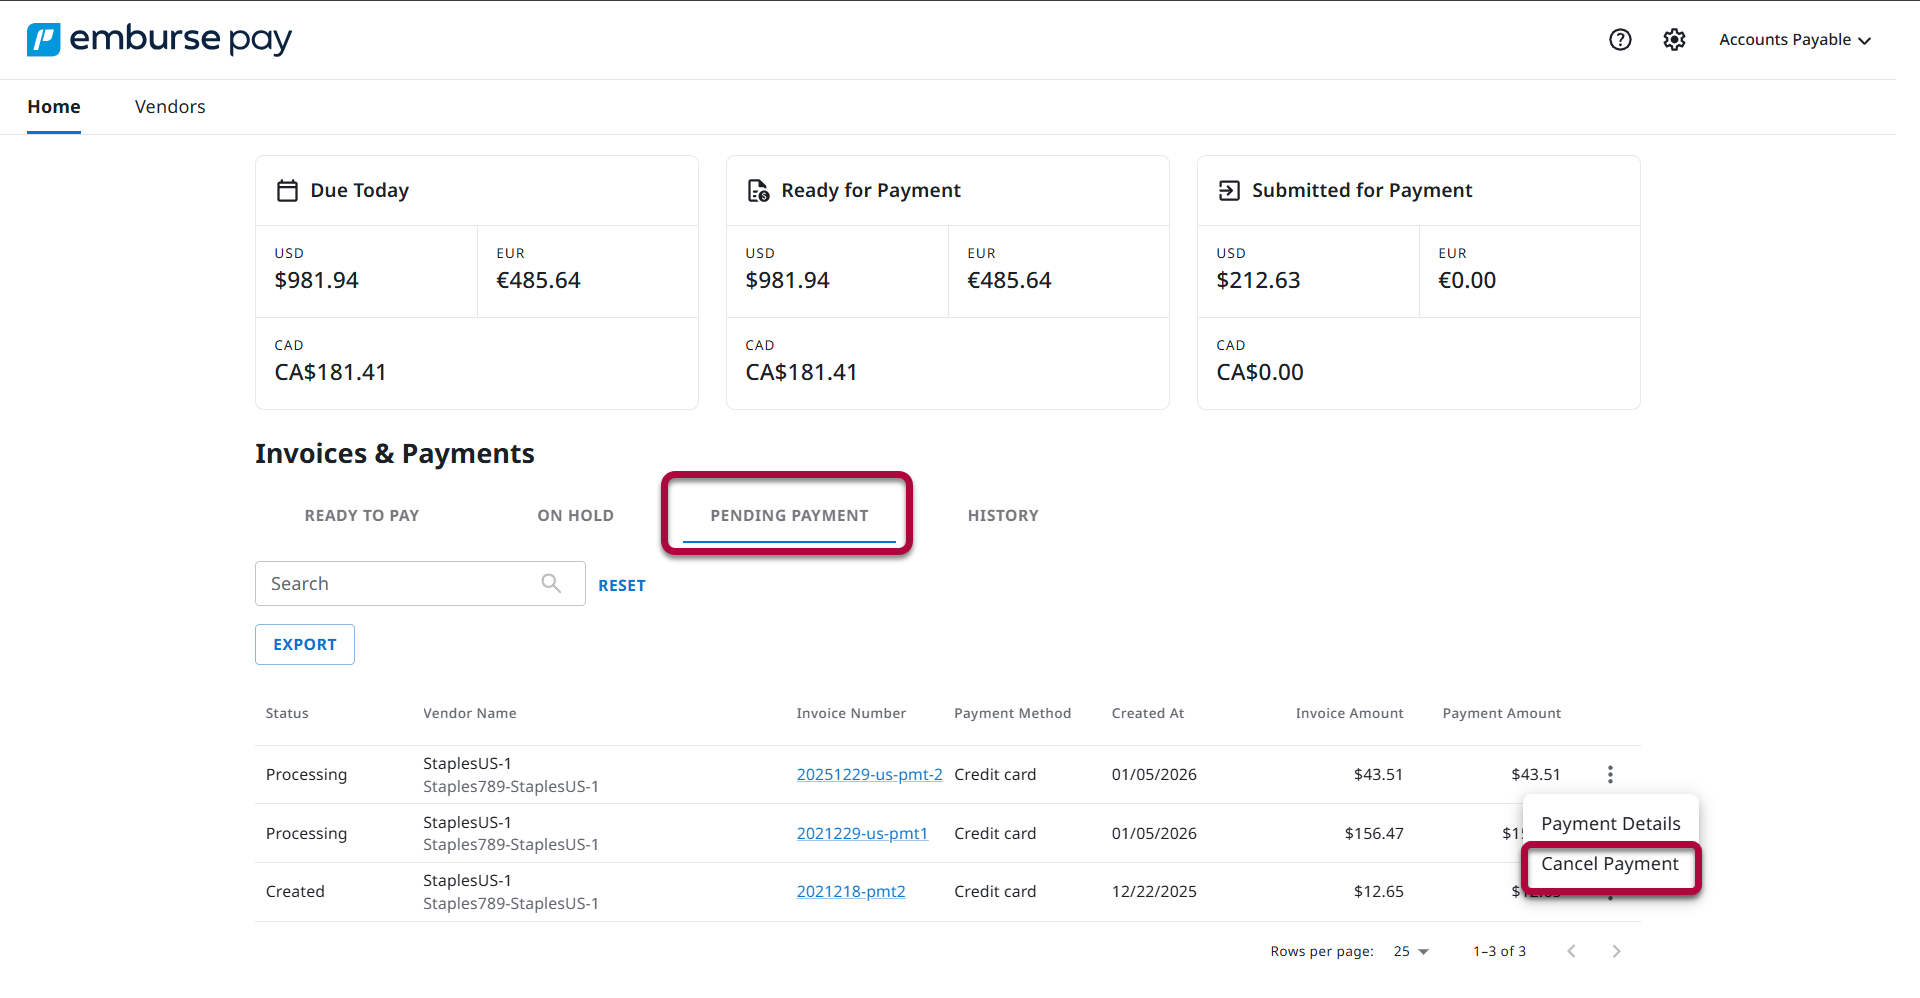Click the next page arrow
This screenshot has width=1920, height=998.
click(x=1616, y=951)
